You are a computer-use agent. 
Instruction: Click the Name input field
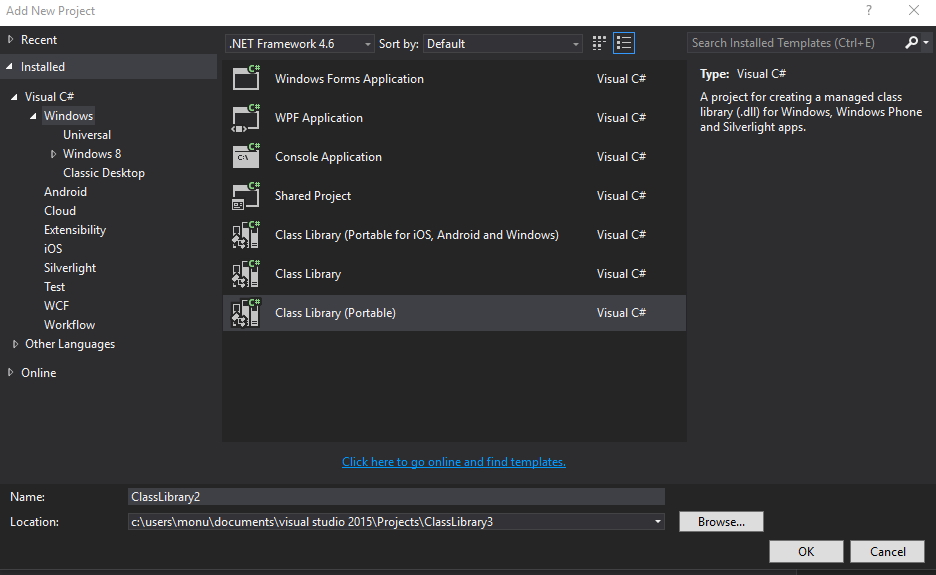pos(396,497)
